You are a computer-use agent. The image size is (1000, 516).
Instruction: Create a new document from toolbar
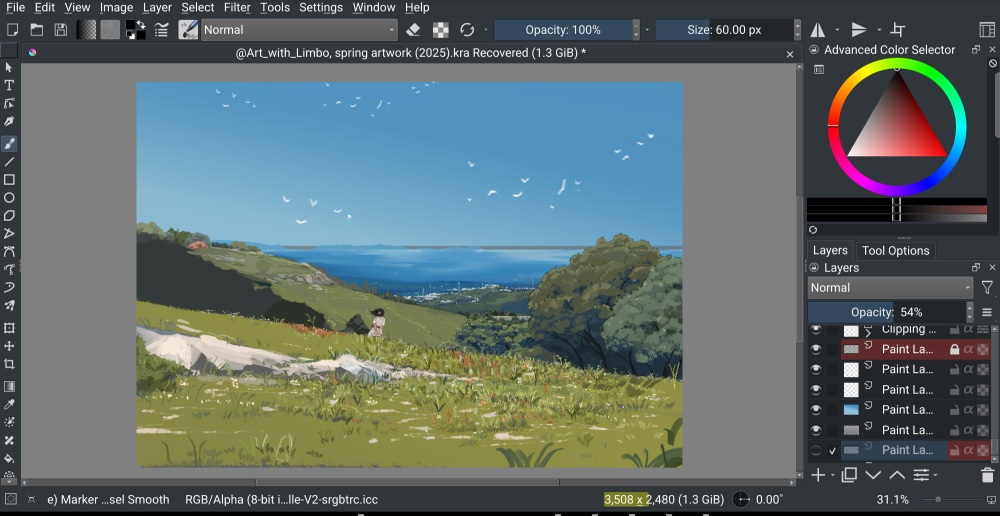[12, 29]
